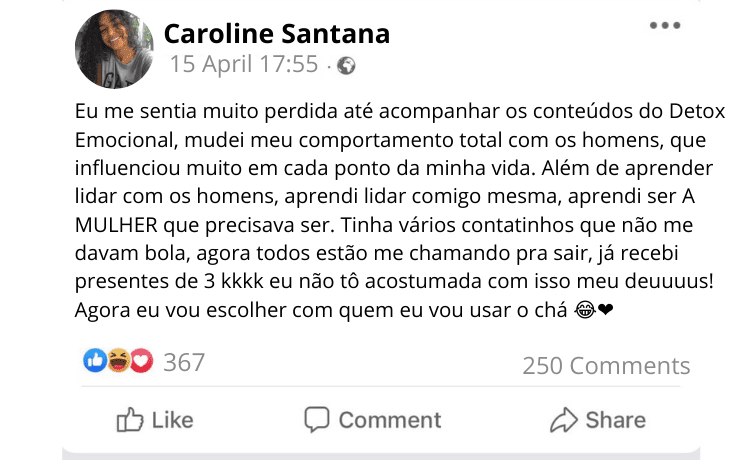Open the 15 April 17:55 timestamp link
The height and width of the screenshot is (460, 738).
244,64
